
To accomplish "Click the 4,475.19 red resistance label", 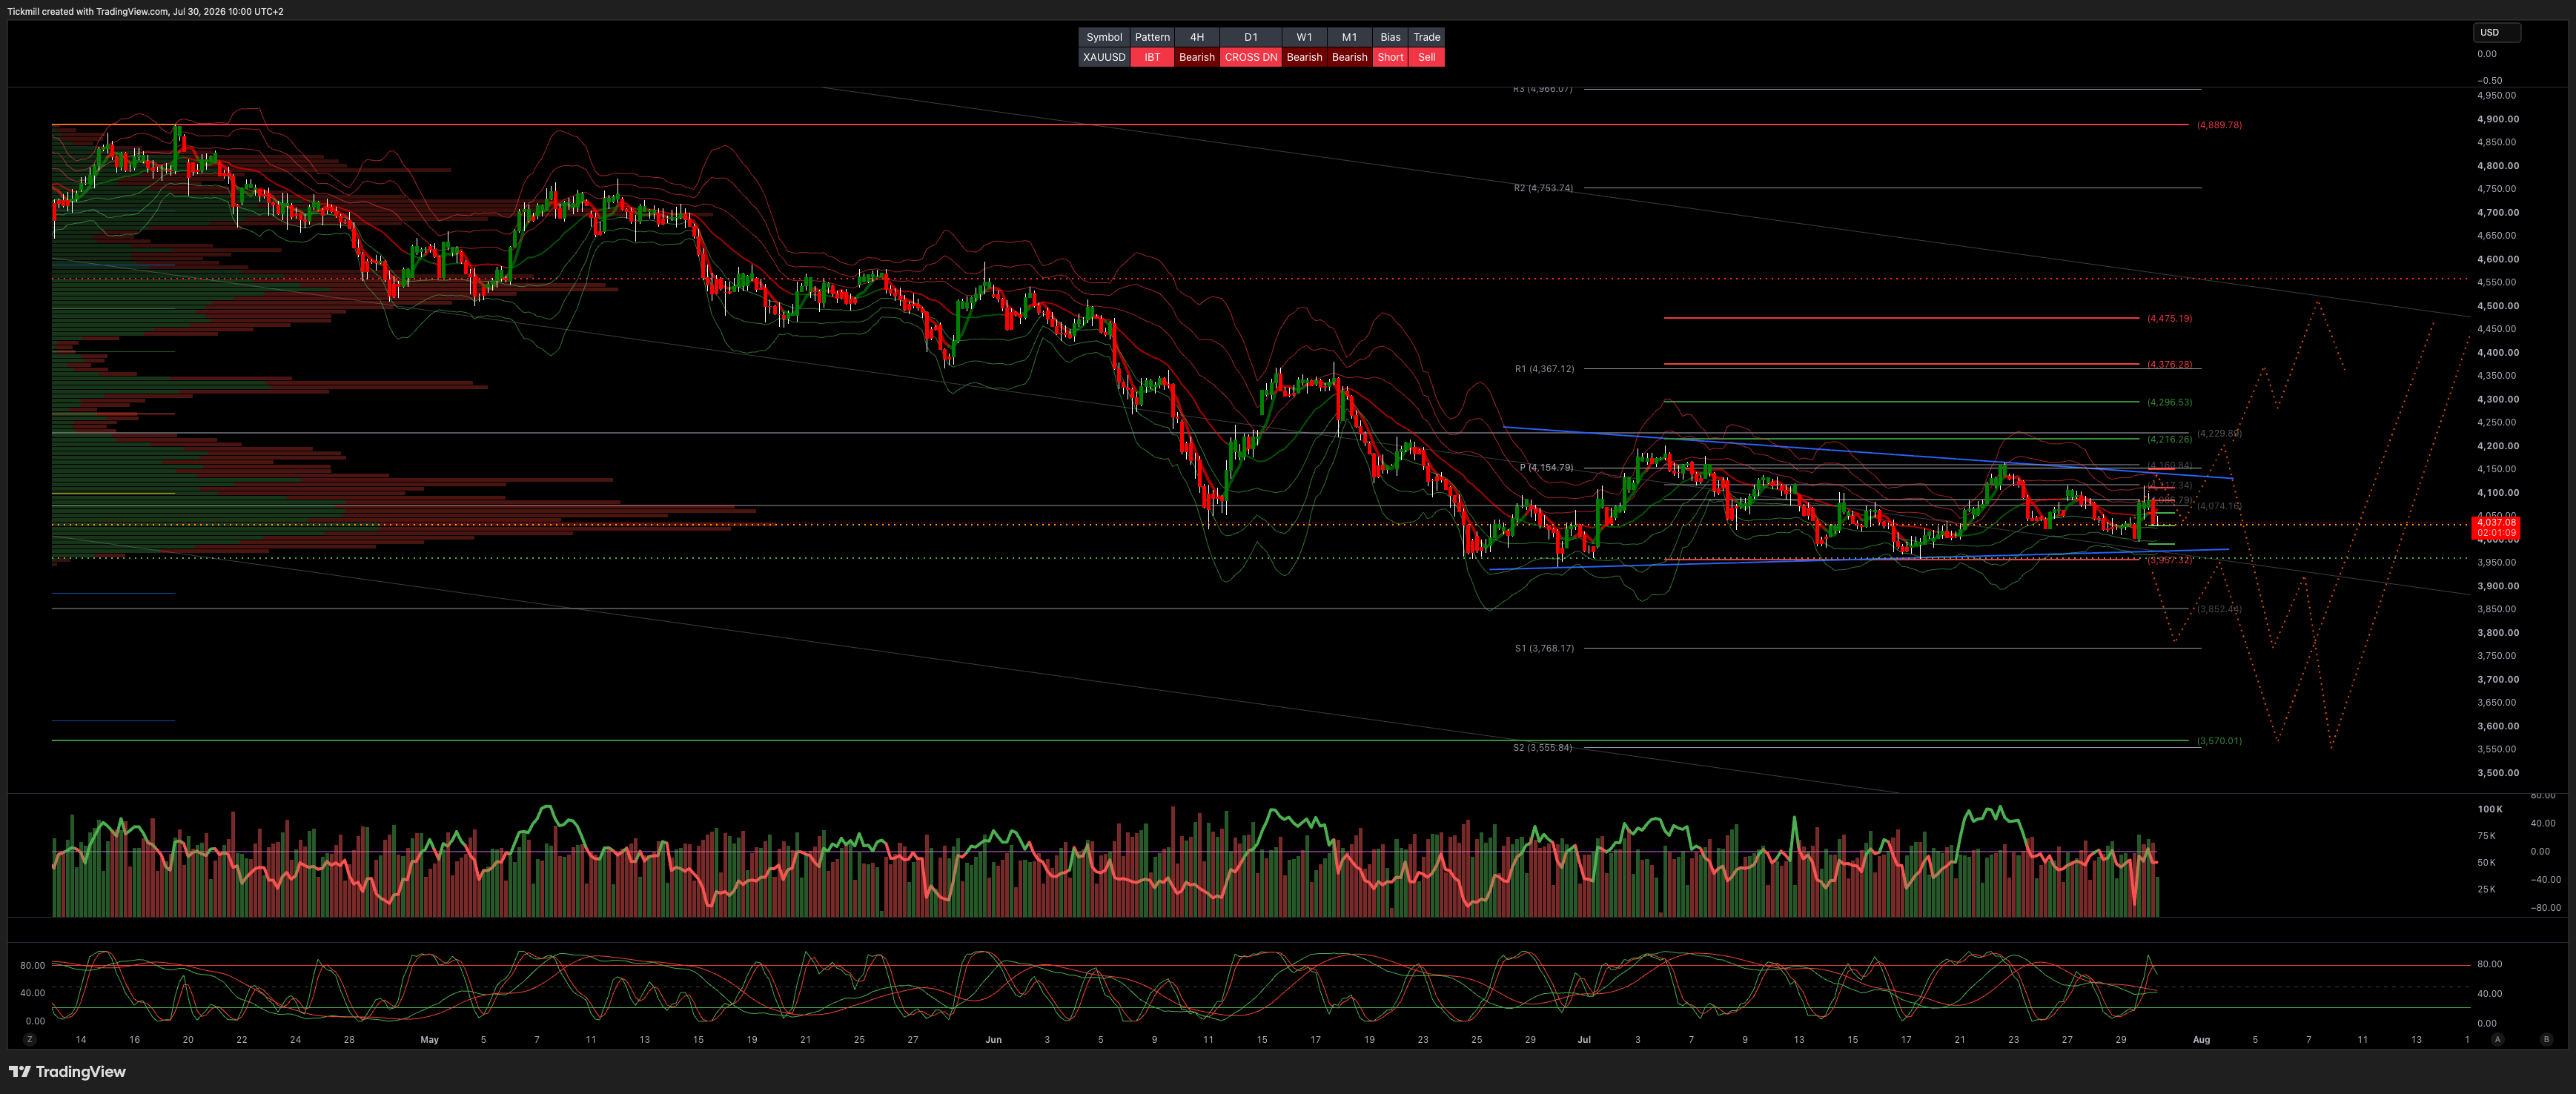I will pyautogui.click(x=2169, y=318).
